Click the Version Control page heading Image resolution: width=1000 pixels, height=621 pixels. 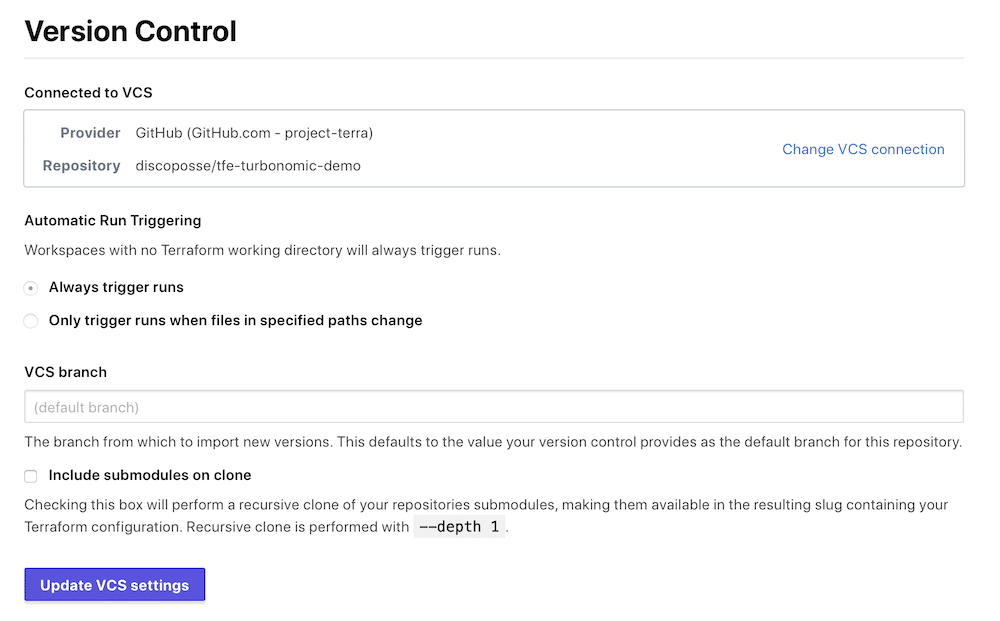coord(130,31)
